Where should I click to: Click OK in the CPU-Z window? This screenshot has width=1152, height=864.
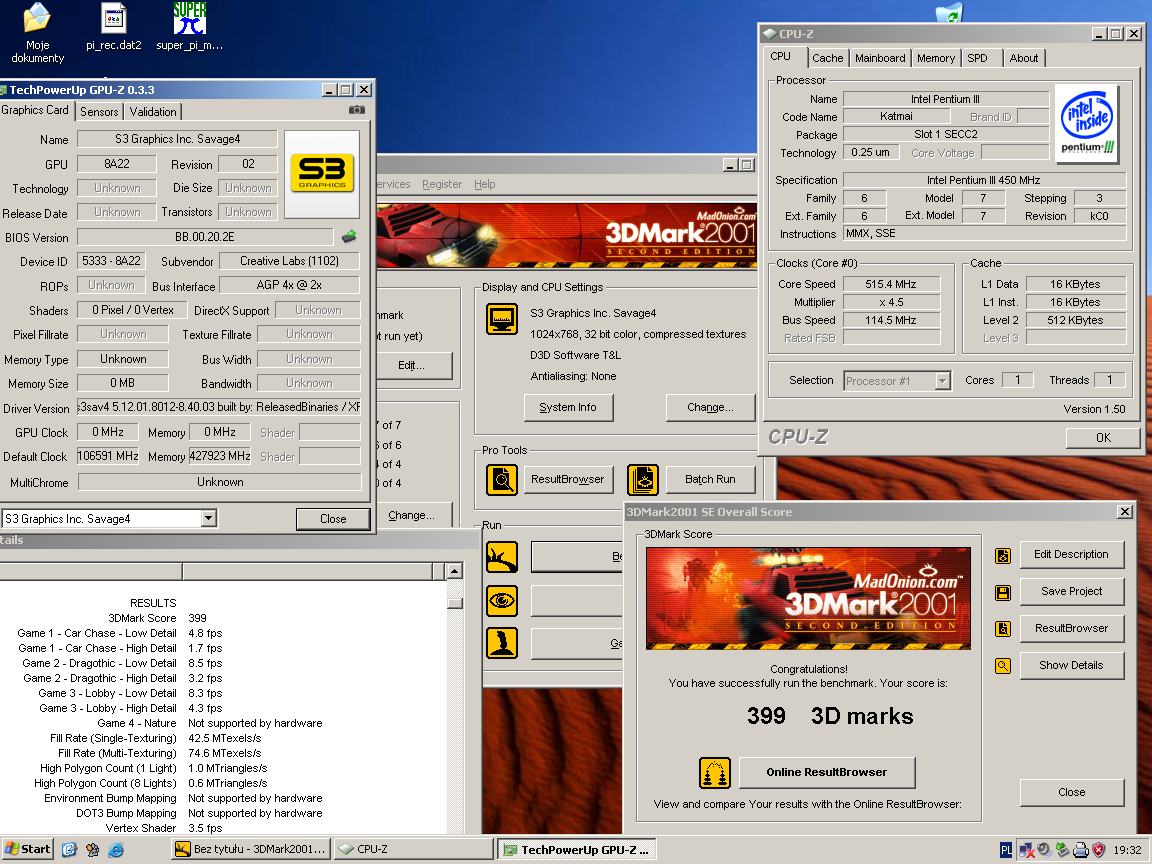(1103, 438)
